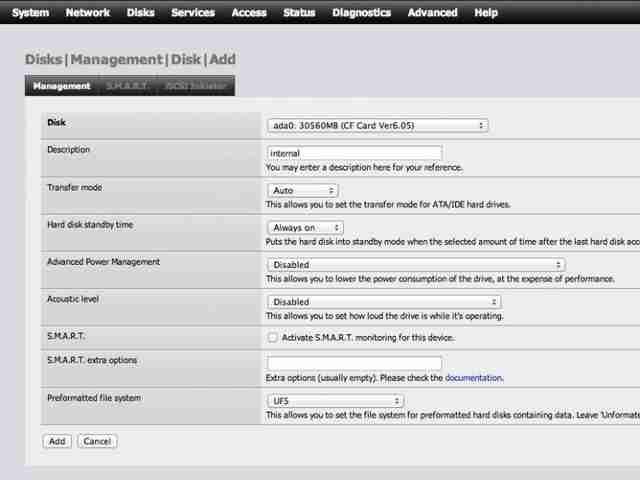Click the Description text field
The width and height of the screenshot is (640, 480).
pos(354,153)
